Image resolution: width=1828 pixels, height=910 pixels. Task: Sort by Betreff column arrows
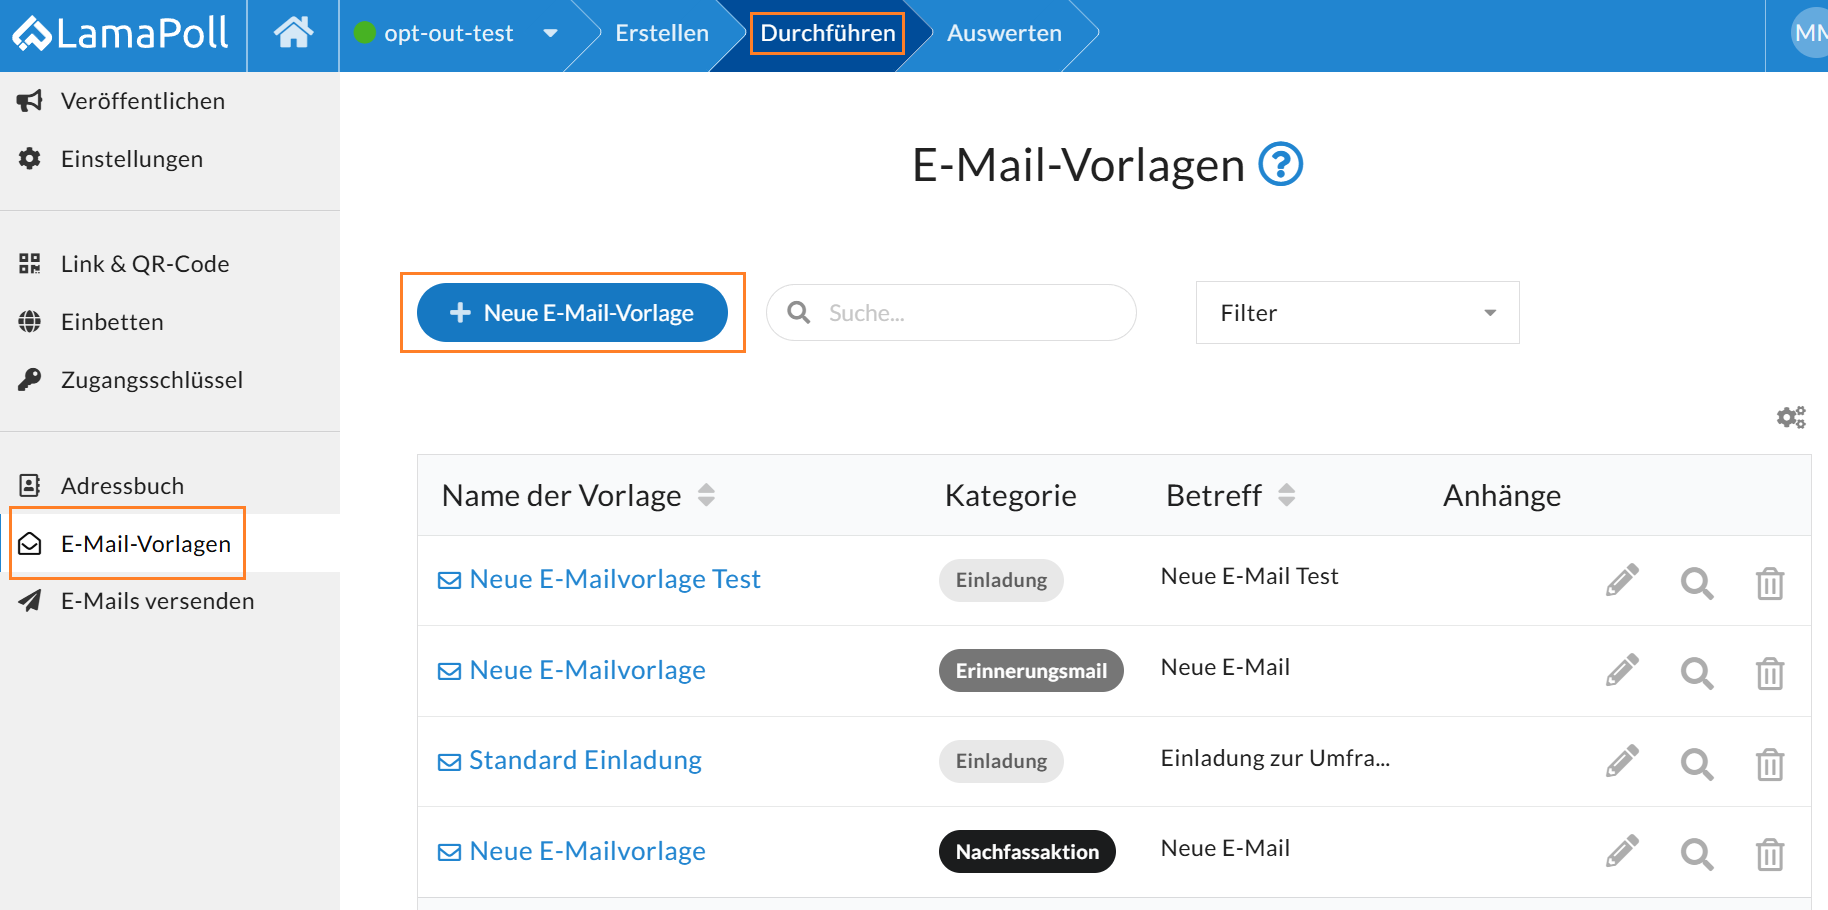[x=1287, y=495]
